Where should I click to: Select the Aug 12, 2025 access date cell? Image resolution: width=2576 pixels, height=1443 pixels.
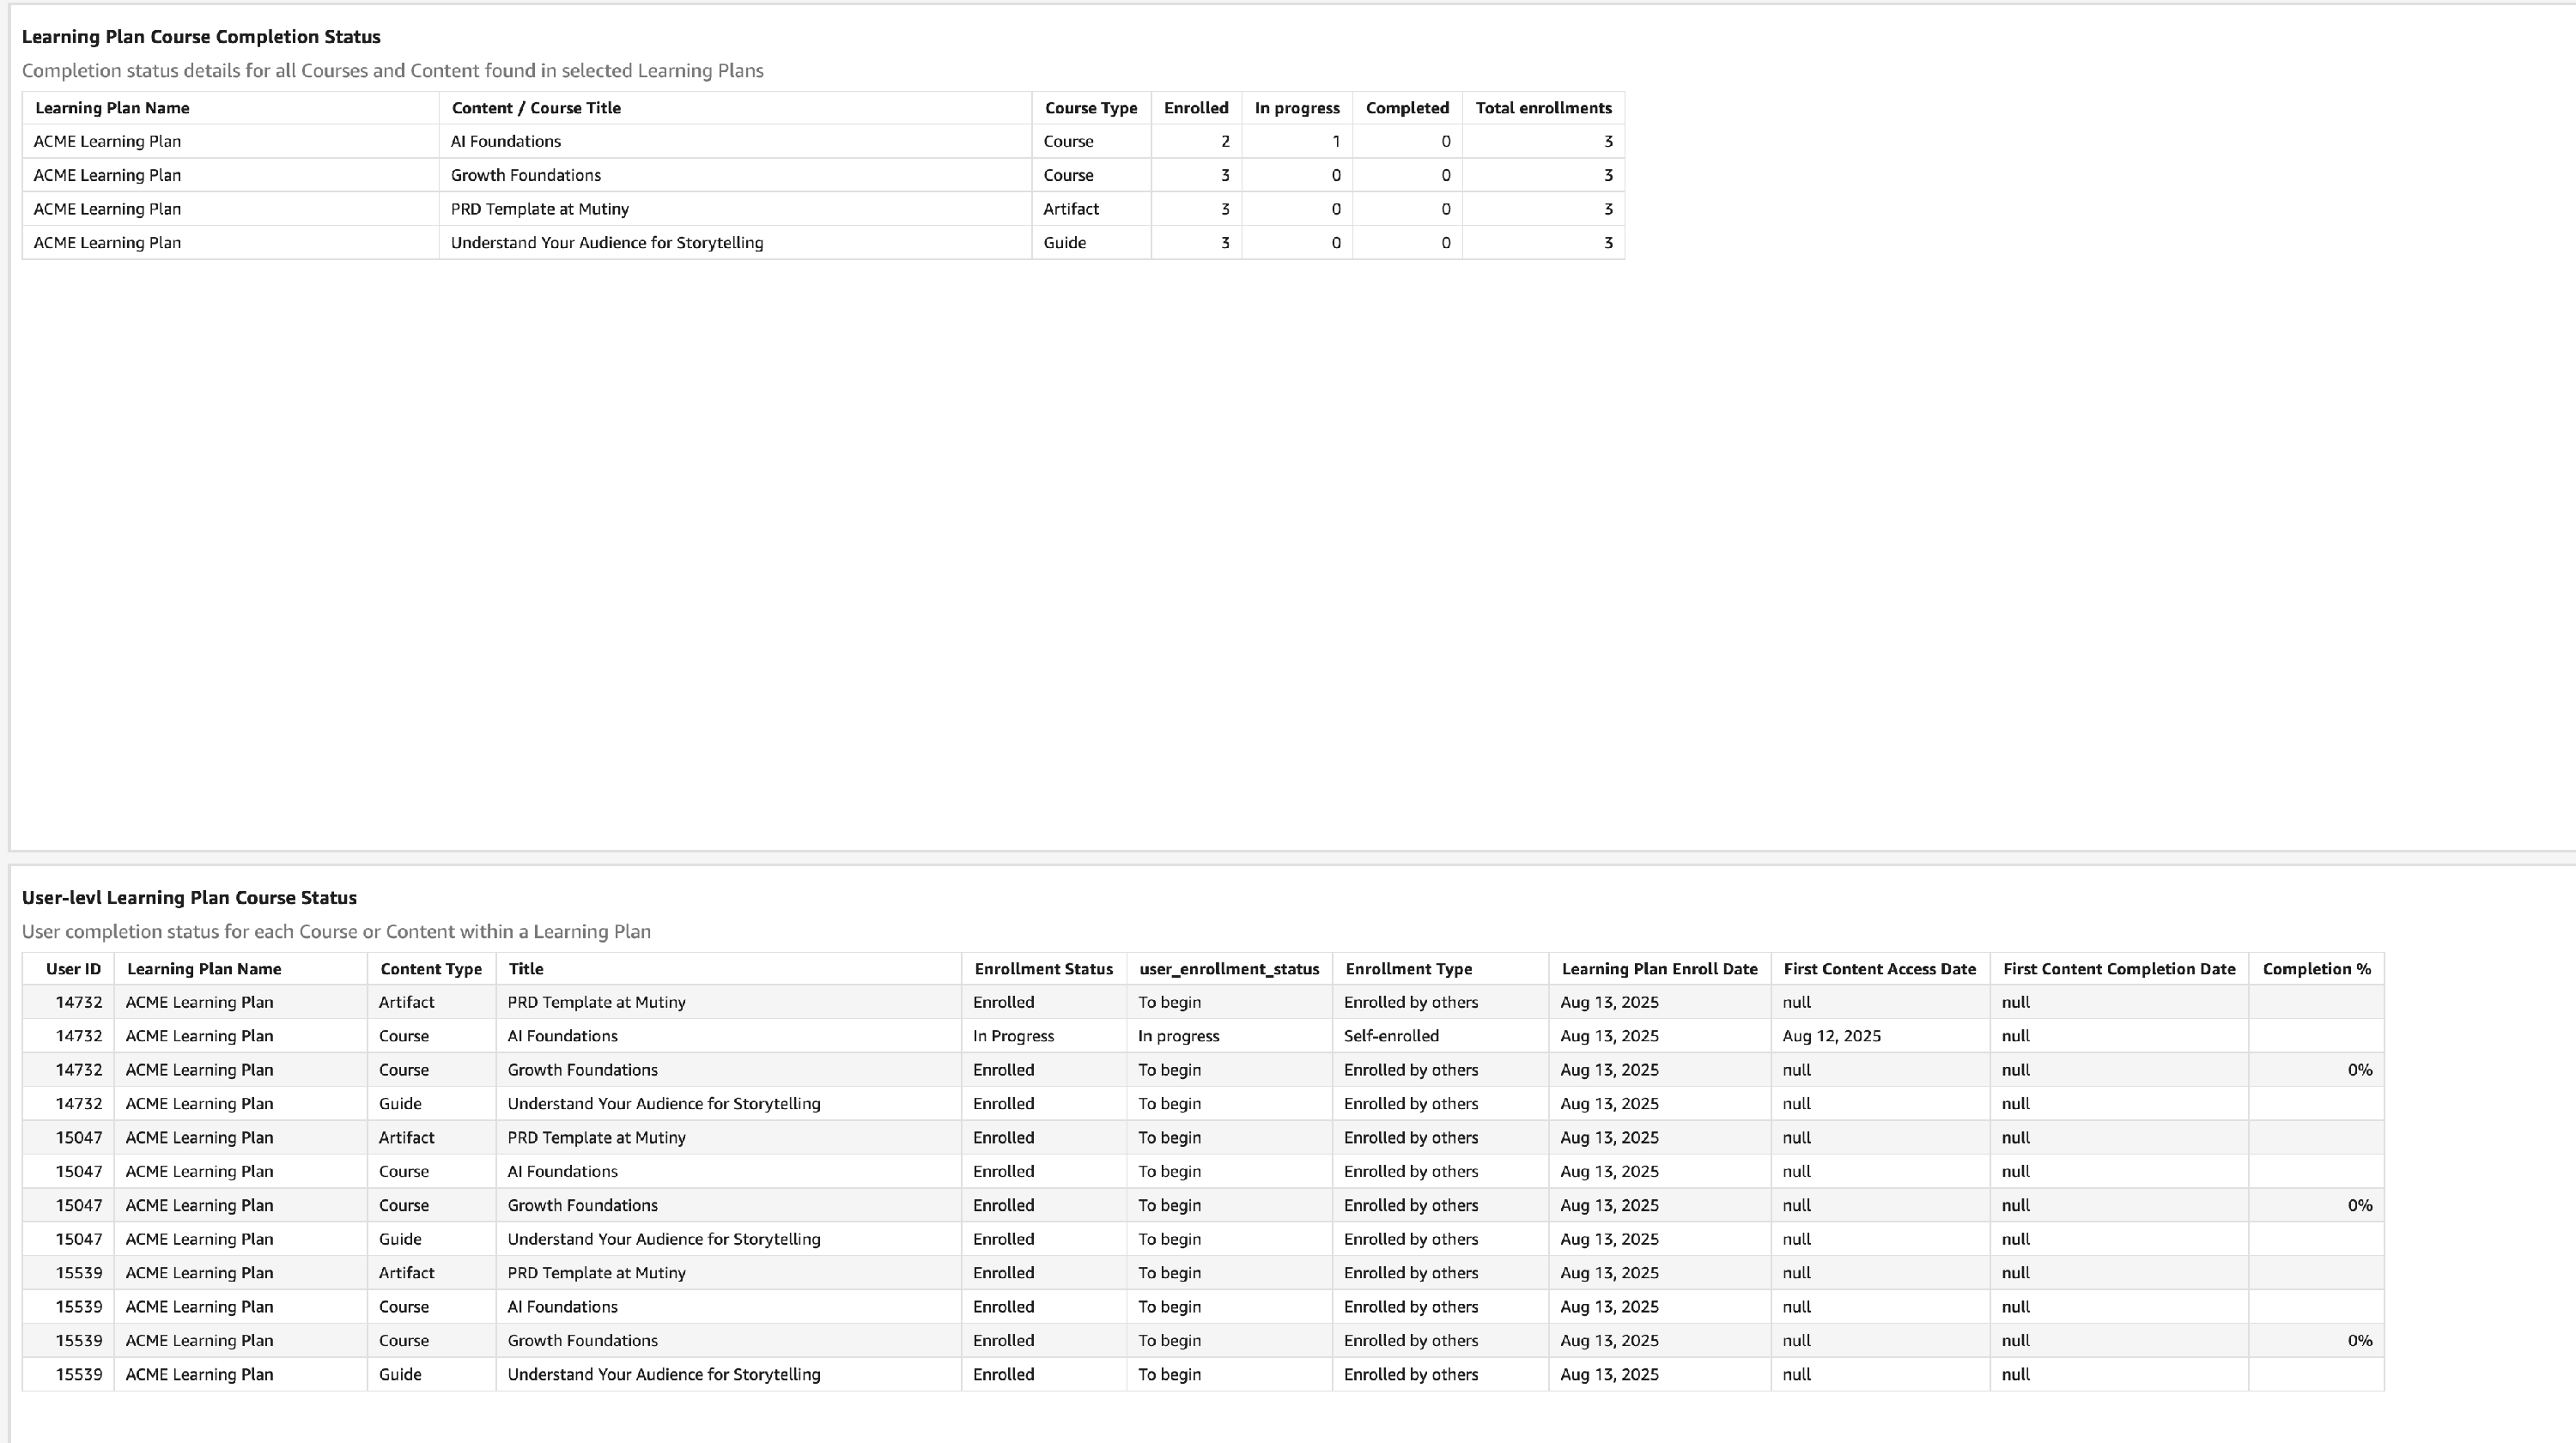point(1831,1036)
